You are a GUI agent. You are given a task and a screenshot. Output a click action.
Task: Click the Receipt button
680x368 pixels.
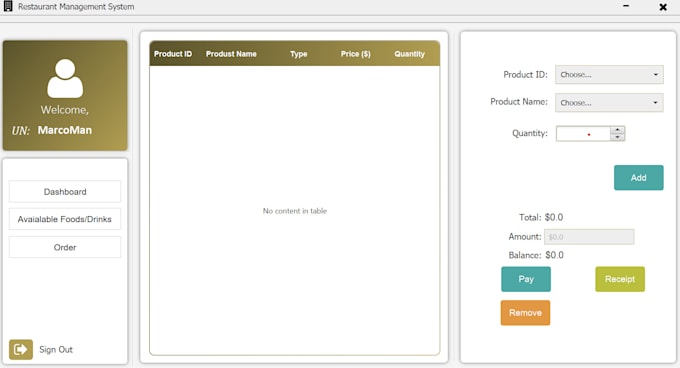620,279
